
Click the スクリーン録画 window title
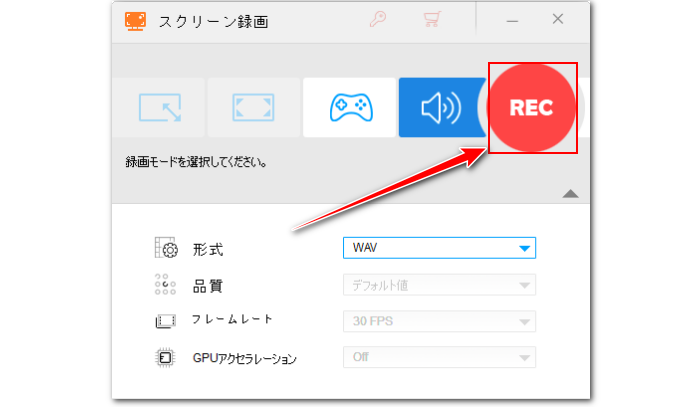[x=214, y=21]
